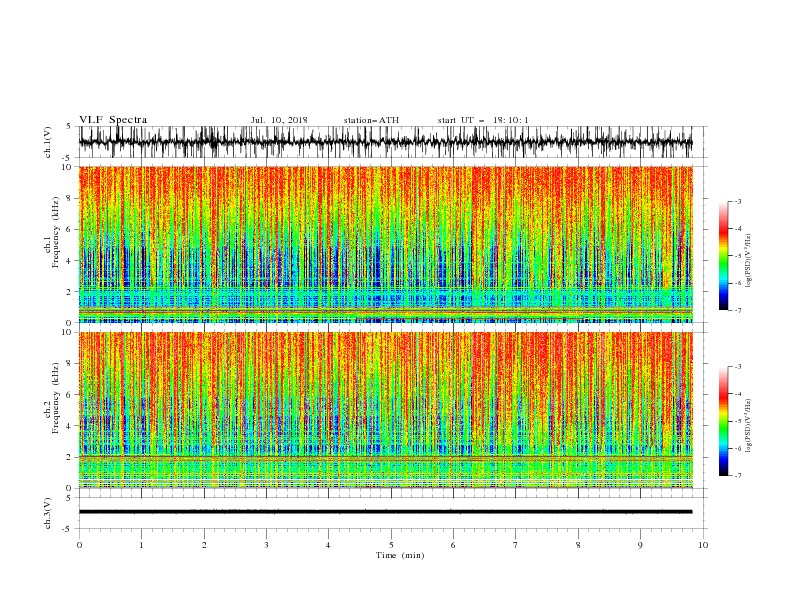Click the time axis tick label "7"
Image resolution: width=792 pixels, height=612 pixels.
tap(516, 545)
